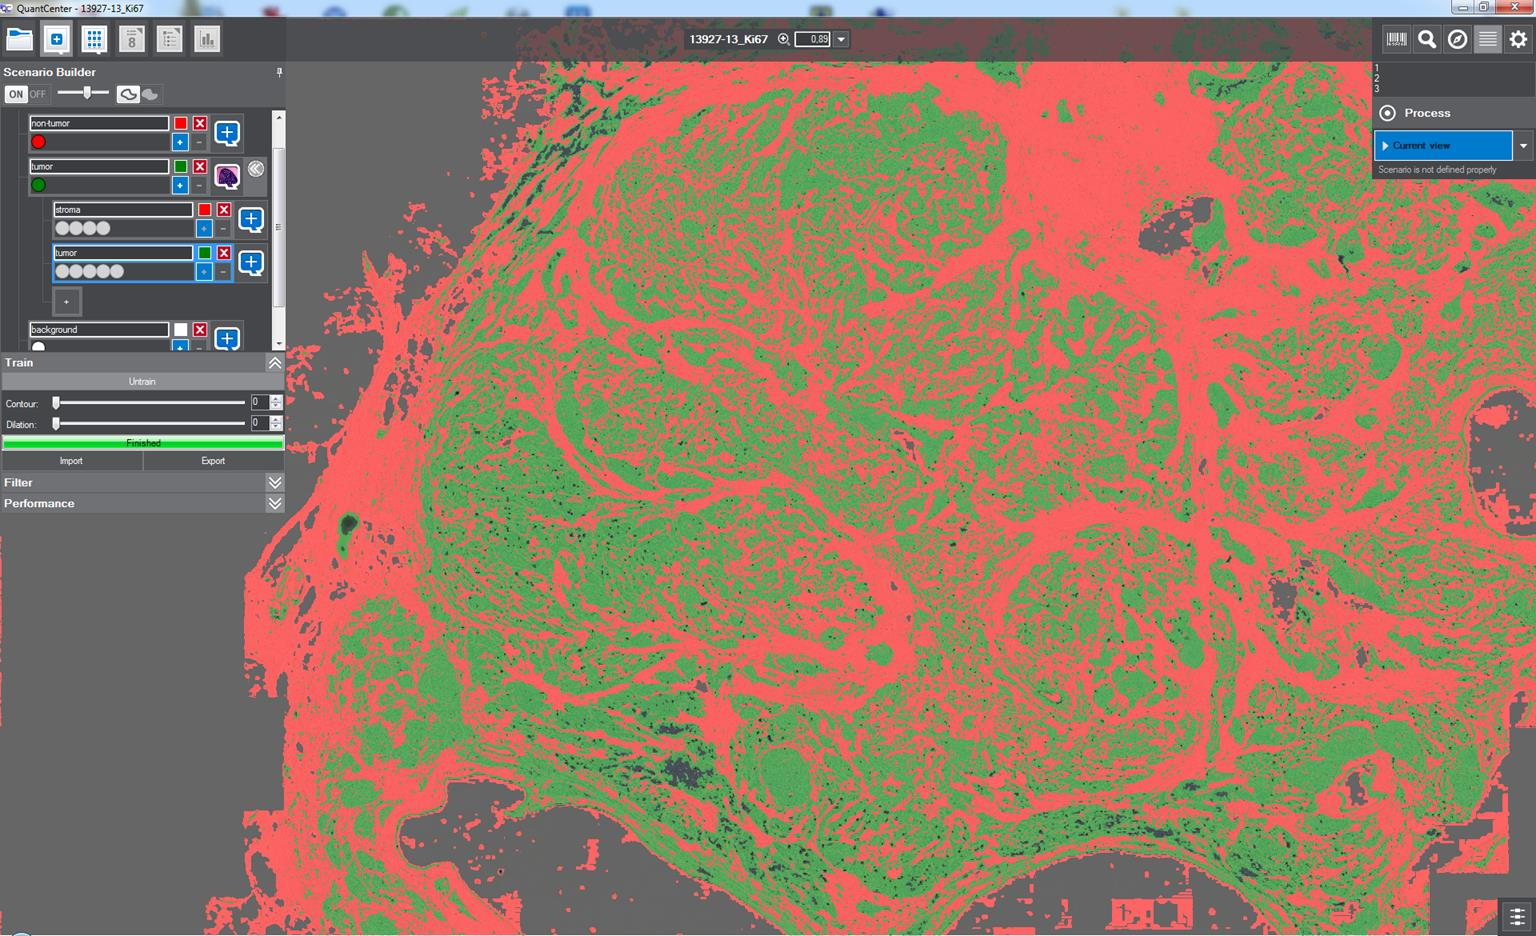Select the filled overlay mode icon
This screenshot has height=936, width=1536.
(151, 94)
